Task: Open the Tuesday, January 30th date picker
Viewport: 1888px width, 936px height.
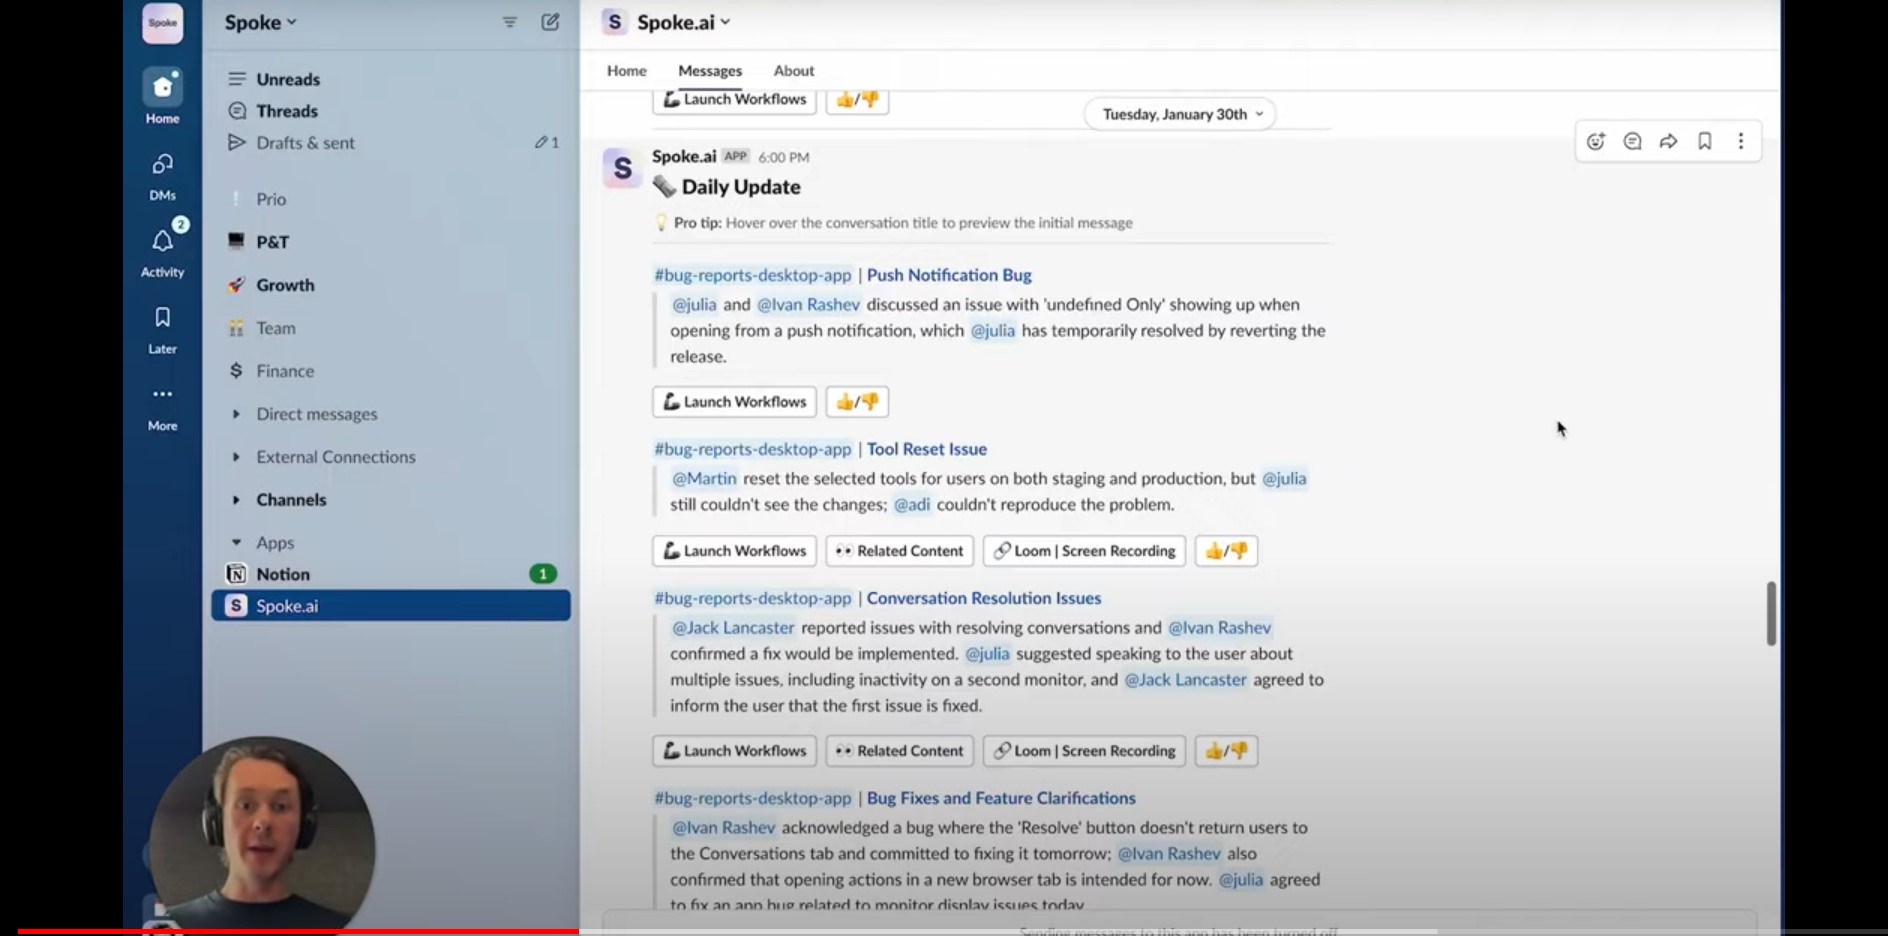Action: (x=1182, y=114)
